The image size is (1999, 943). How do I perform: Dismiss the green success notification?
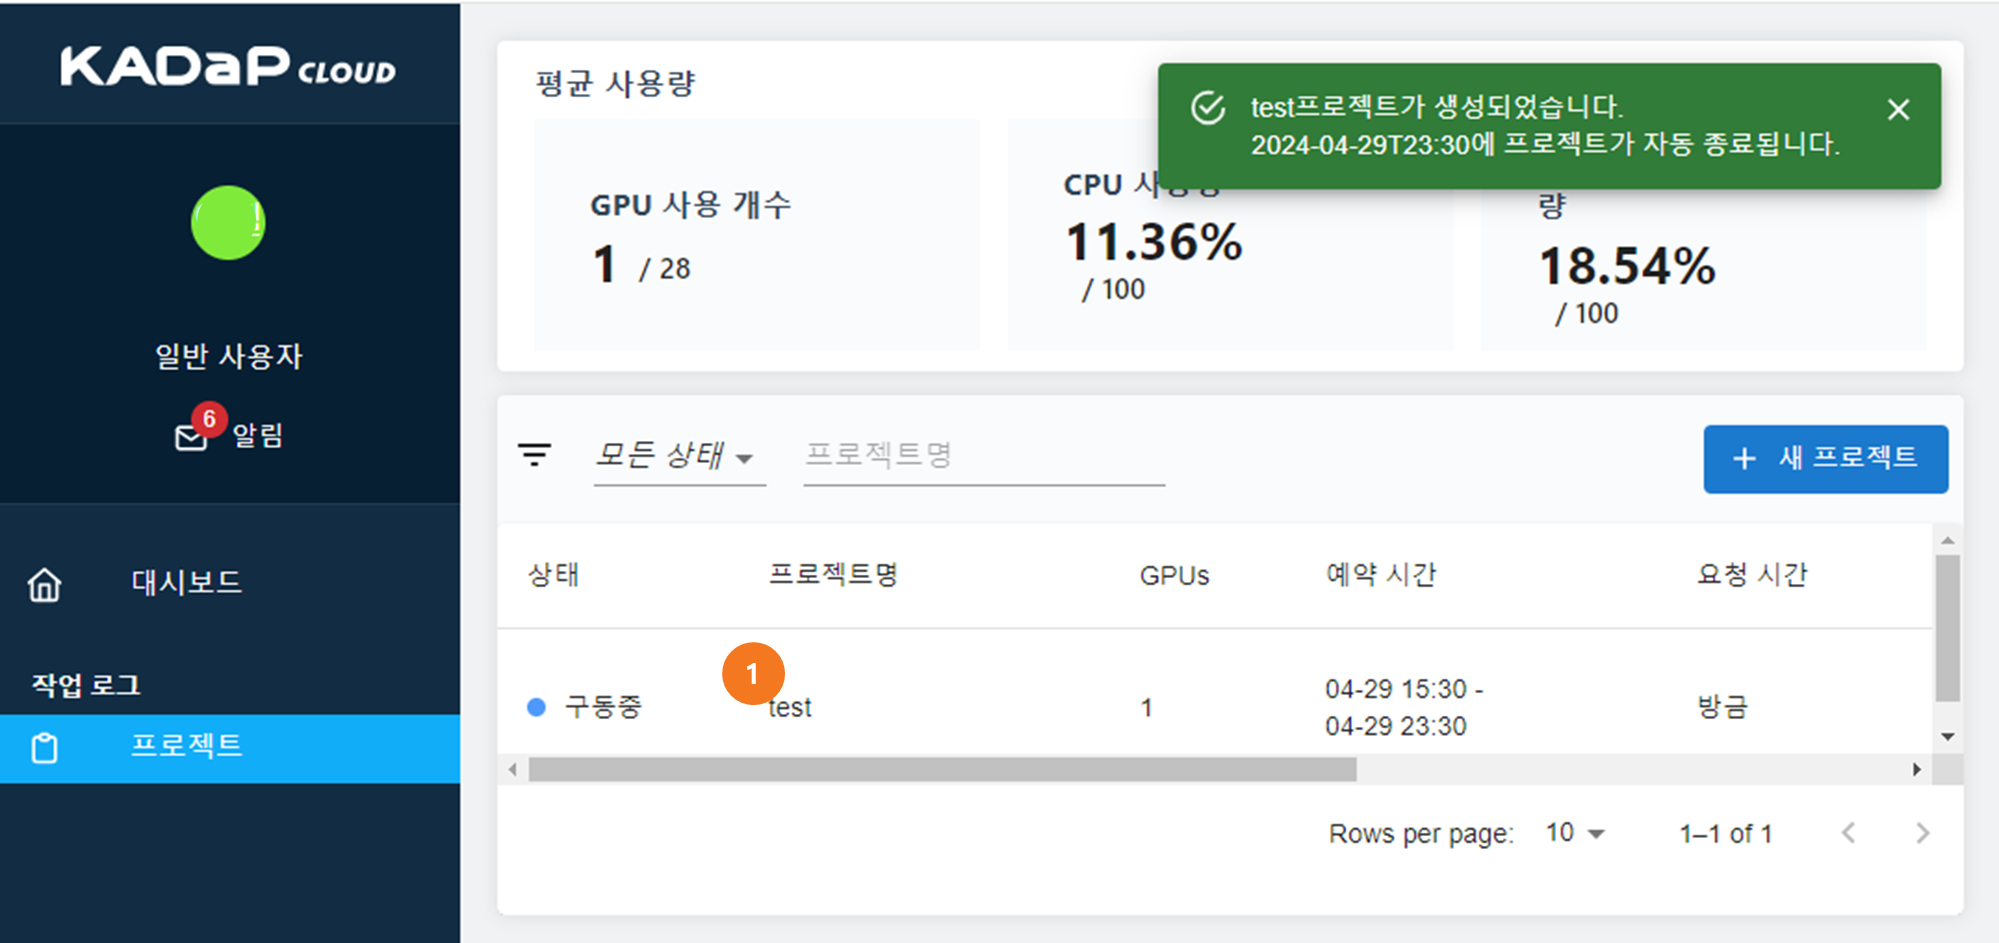pyautogui.click(x=1898, y=109)
